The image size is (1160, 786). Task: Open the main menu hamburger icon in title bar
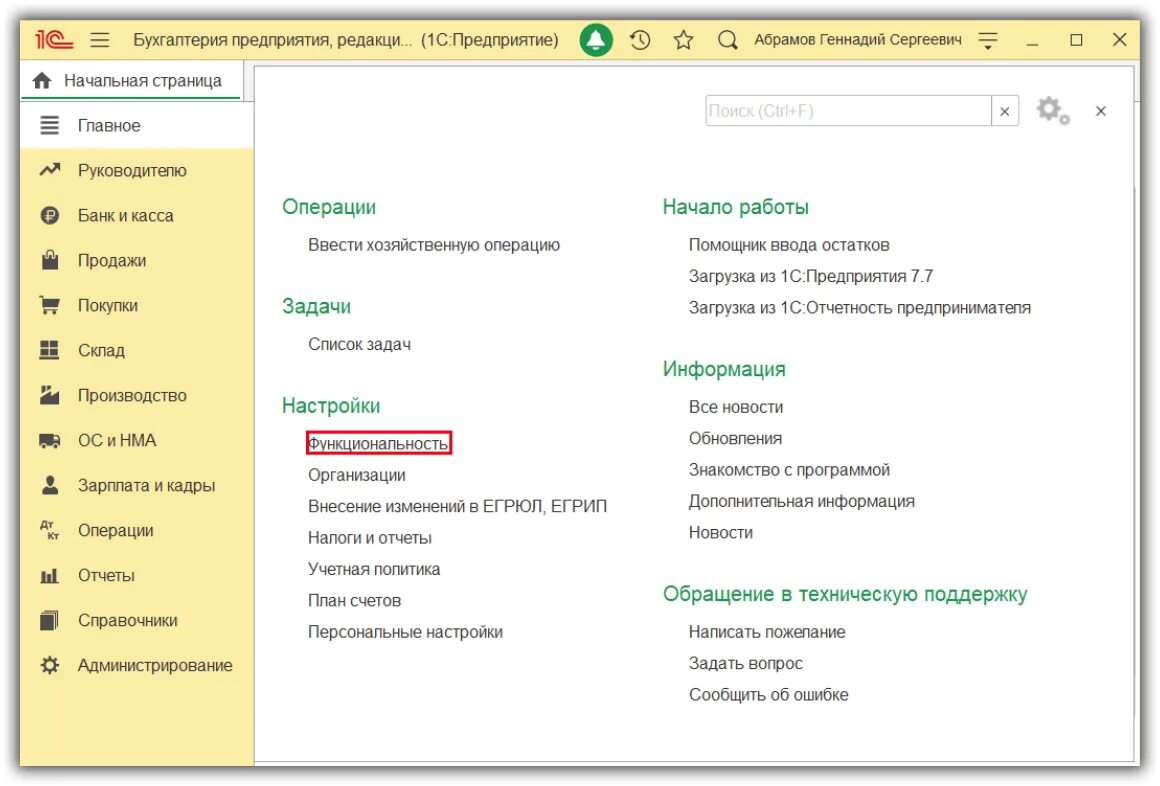tap(100, 40)
